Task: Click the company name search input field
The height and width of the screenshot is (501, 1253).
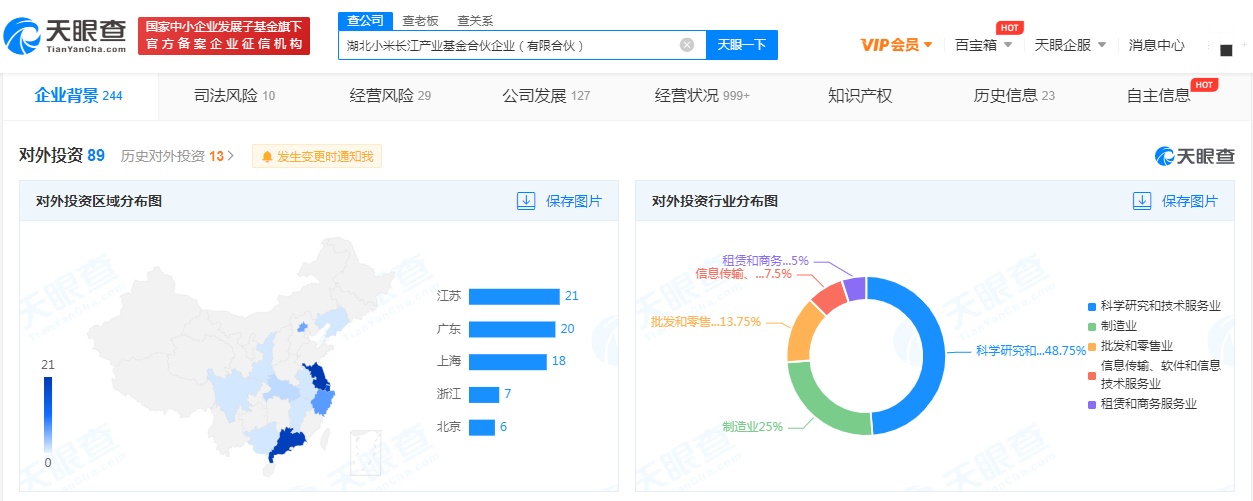Action: pyautogui.click(x=508, y=45)
